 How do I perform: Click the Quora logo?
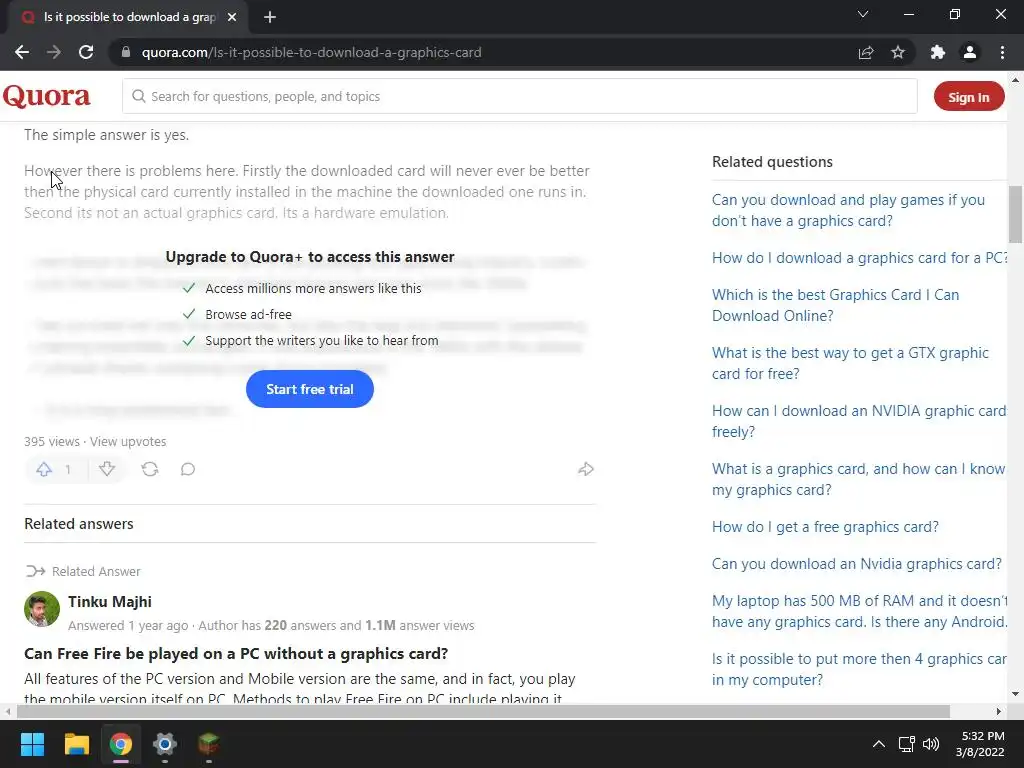(x=46, y=97)
